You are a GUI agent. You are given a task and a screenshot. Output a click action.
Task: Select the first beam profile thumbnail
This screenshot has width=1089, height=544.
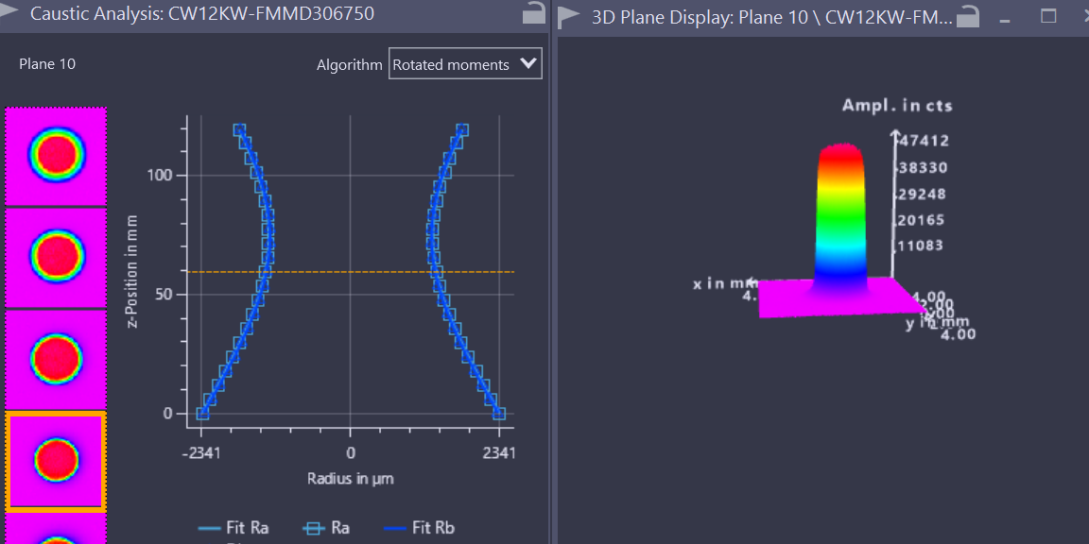click(x=56, y=156)
